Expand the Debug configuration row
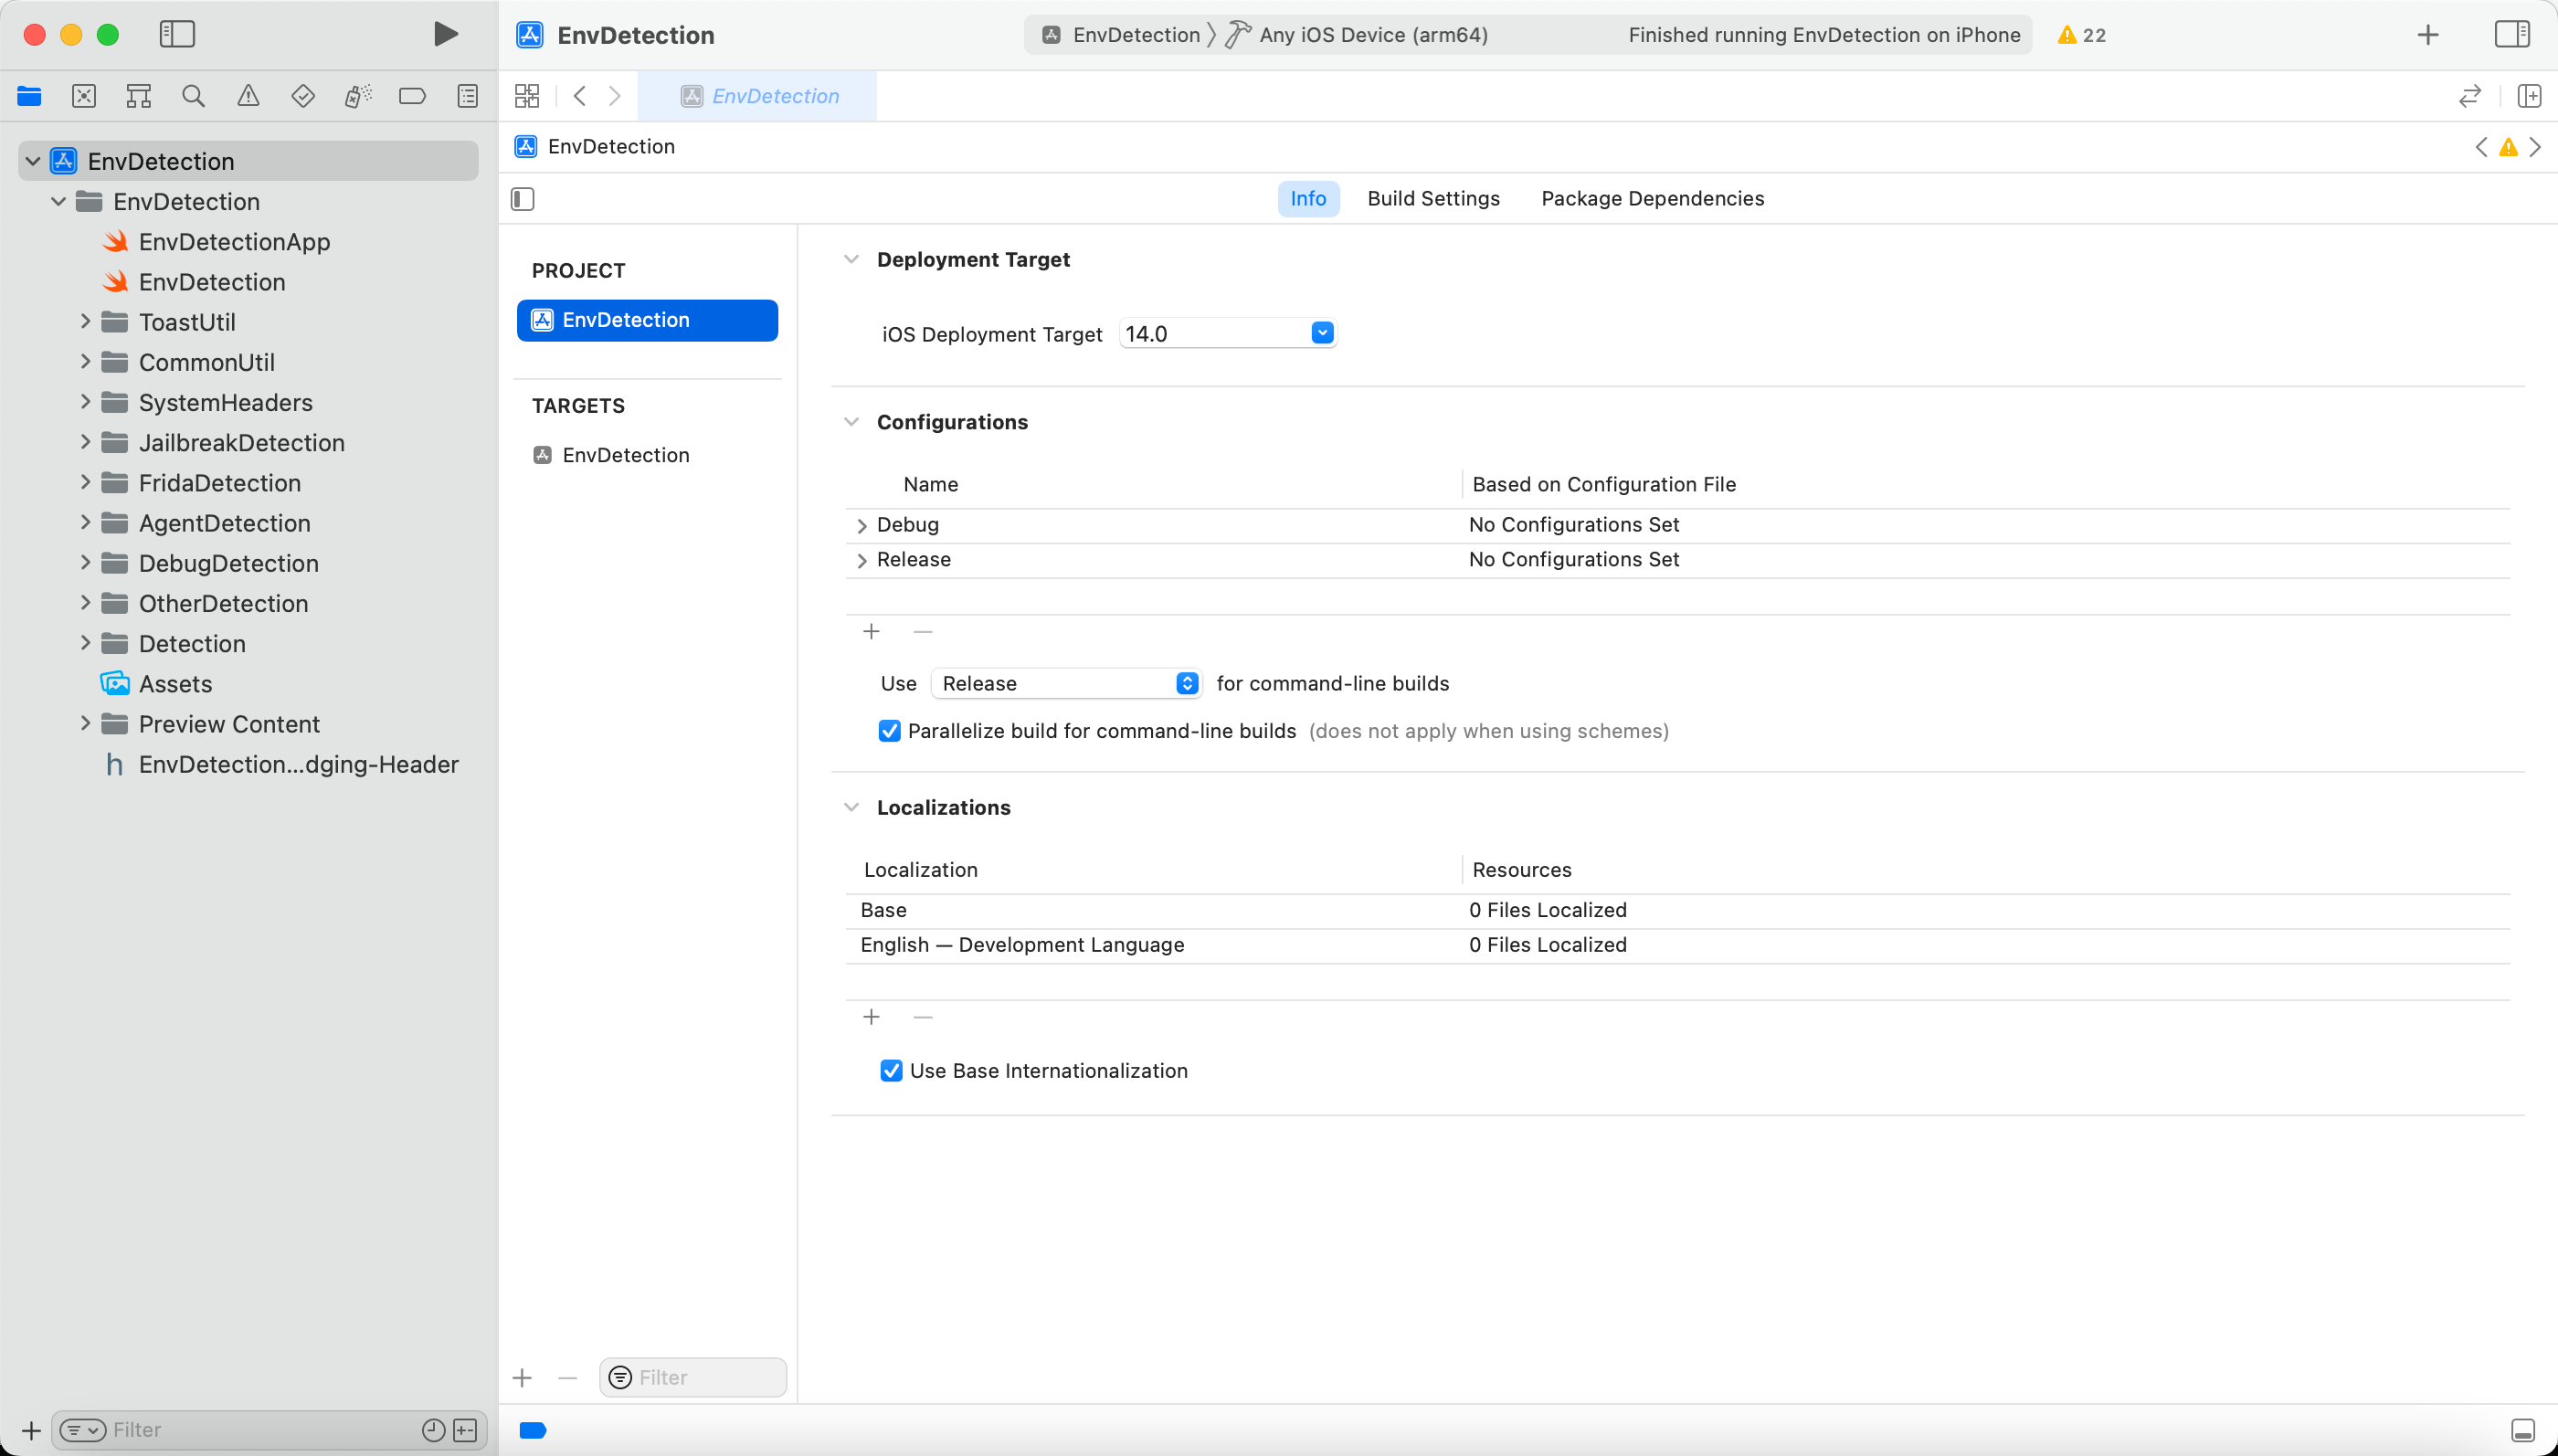This screenshot has height=1456, width=2558. click(x=862, y=526)
